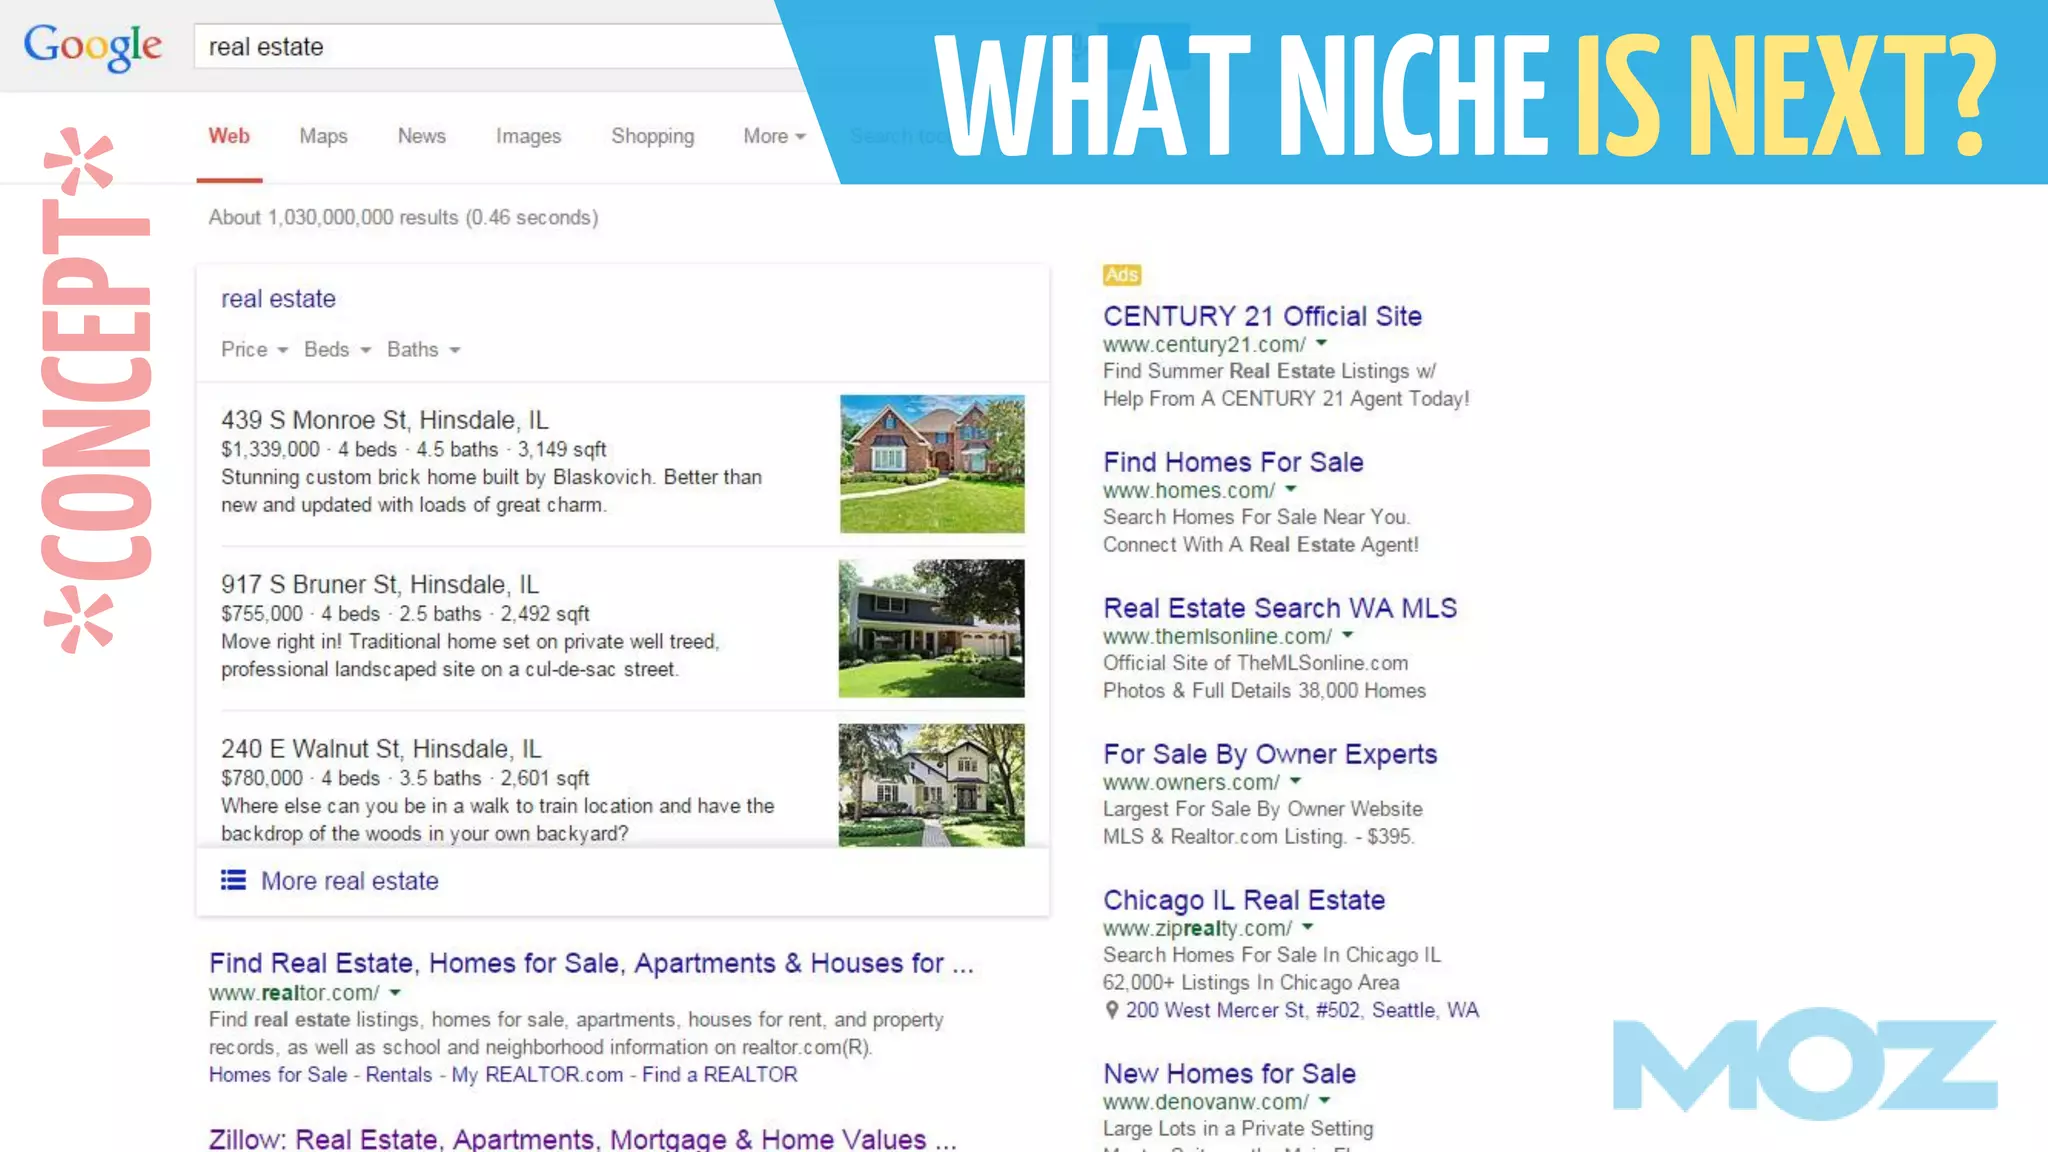Click the www.themlsonline.com/ URL

pos(1217,636)
